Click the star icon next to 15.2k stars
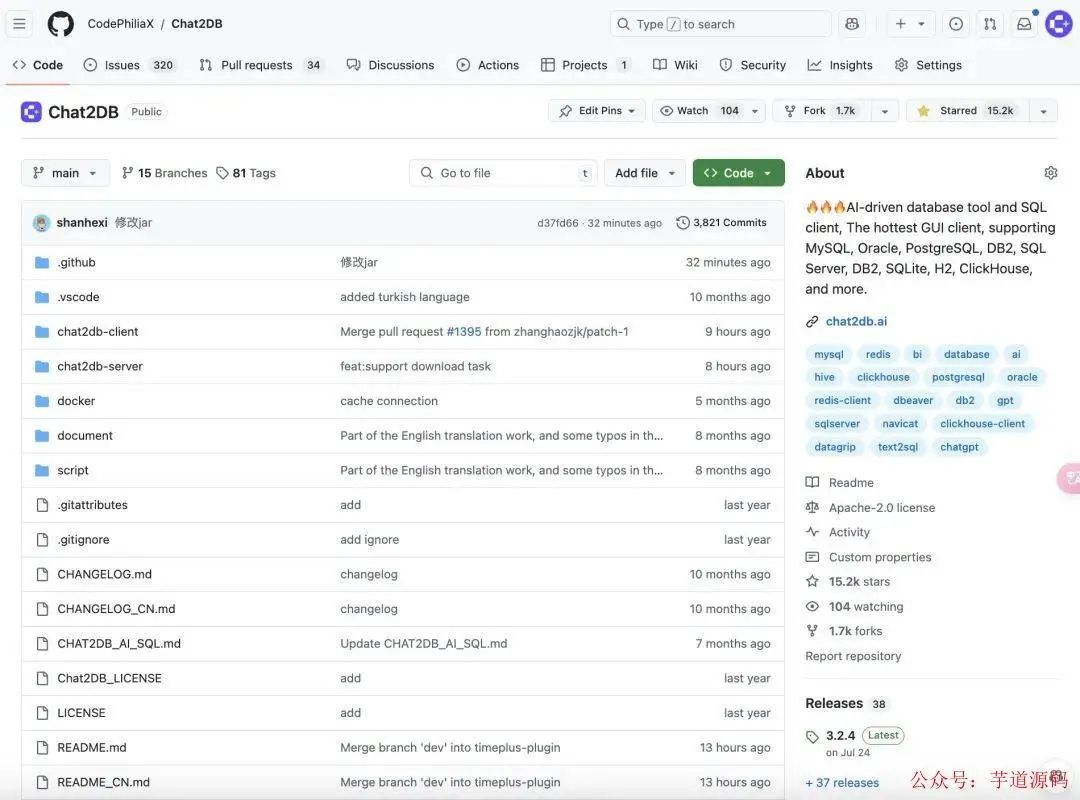1080x800 pixels. [x=812, y=582]
